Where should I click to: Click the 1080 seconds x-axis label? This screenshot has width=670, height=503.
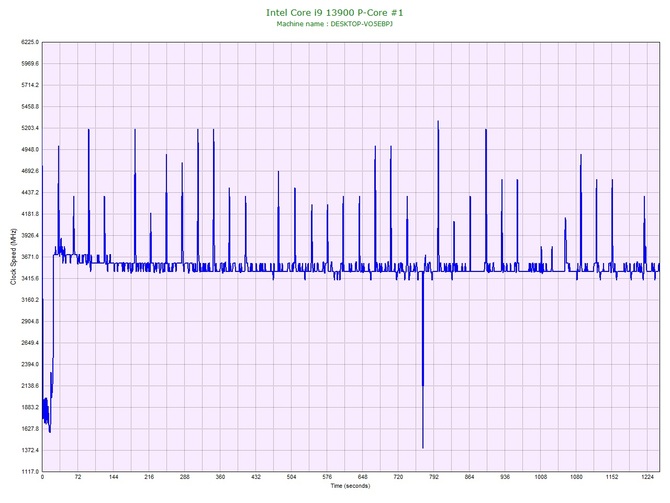576,477
